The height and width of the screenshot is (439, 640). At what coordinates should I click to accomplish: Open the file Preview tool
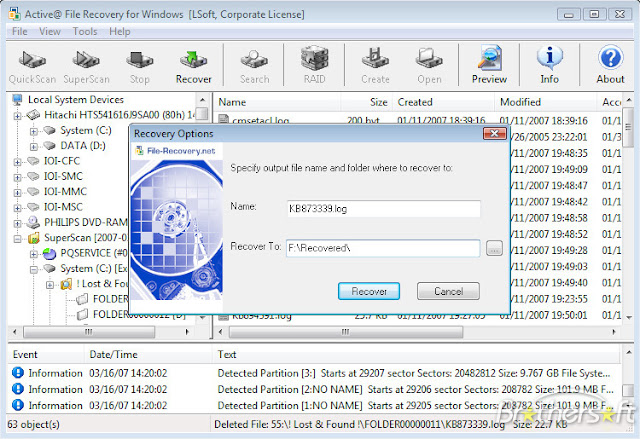pyautogui.click(x=489, y=66)
